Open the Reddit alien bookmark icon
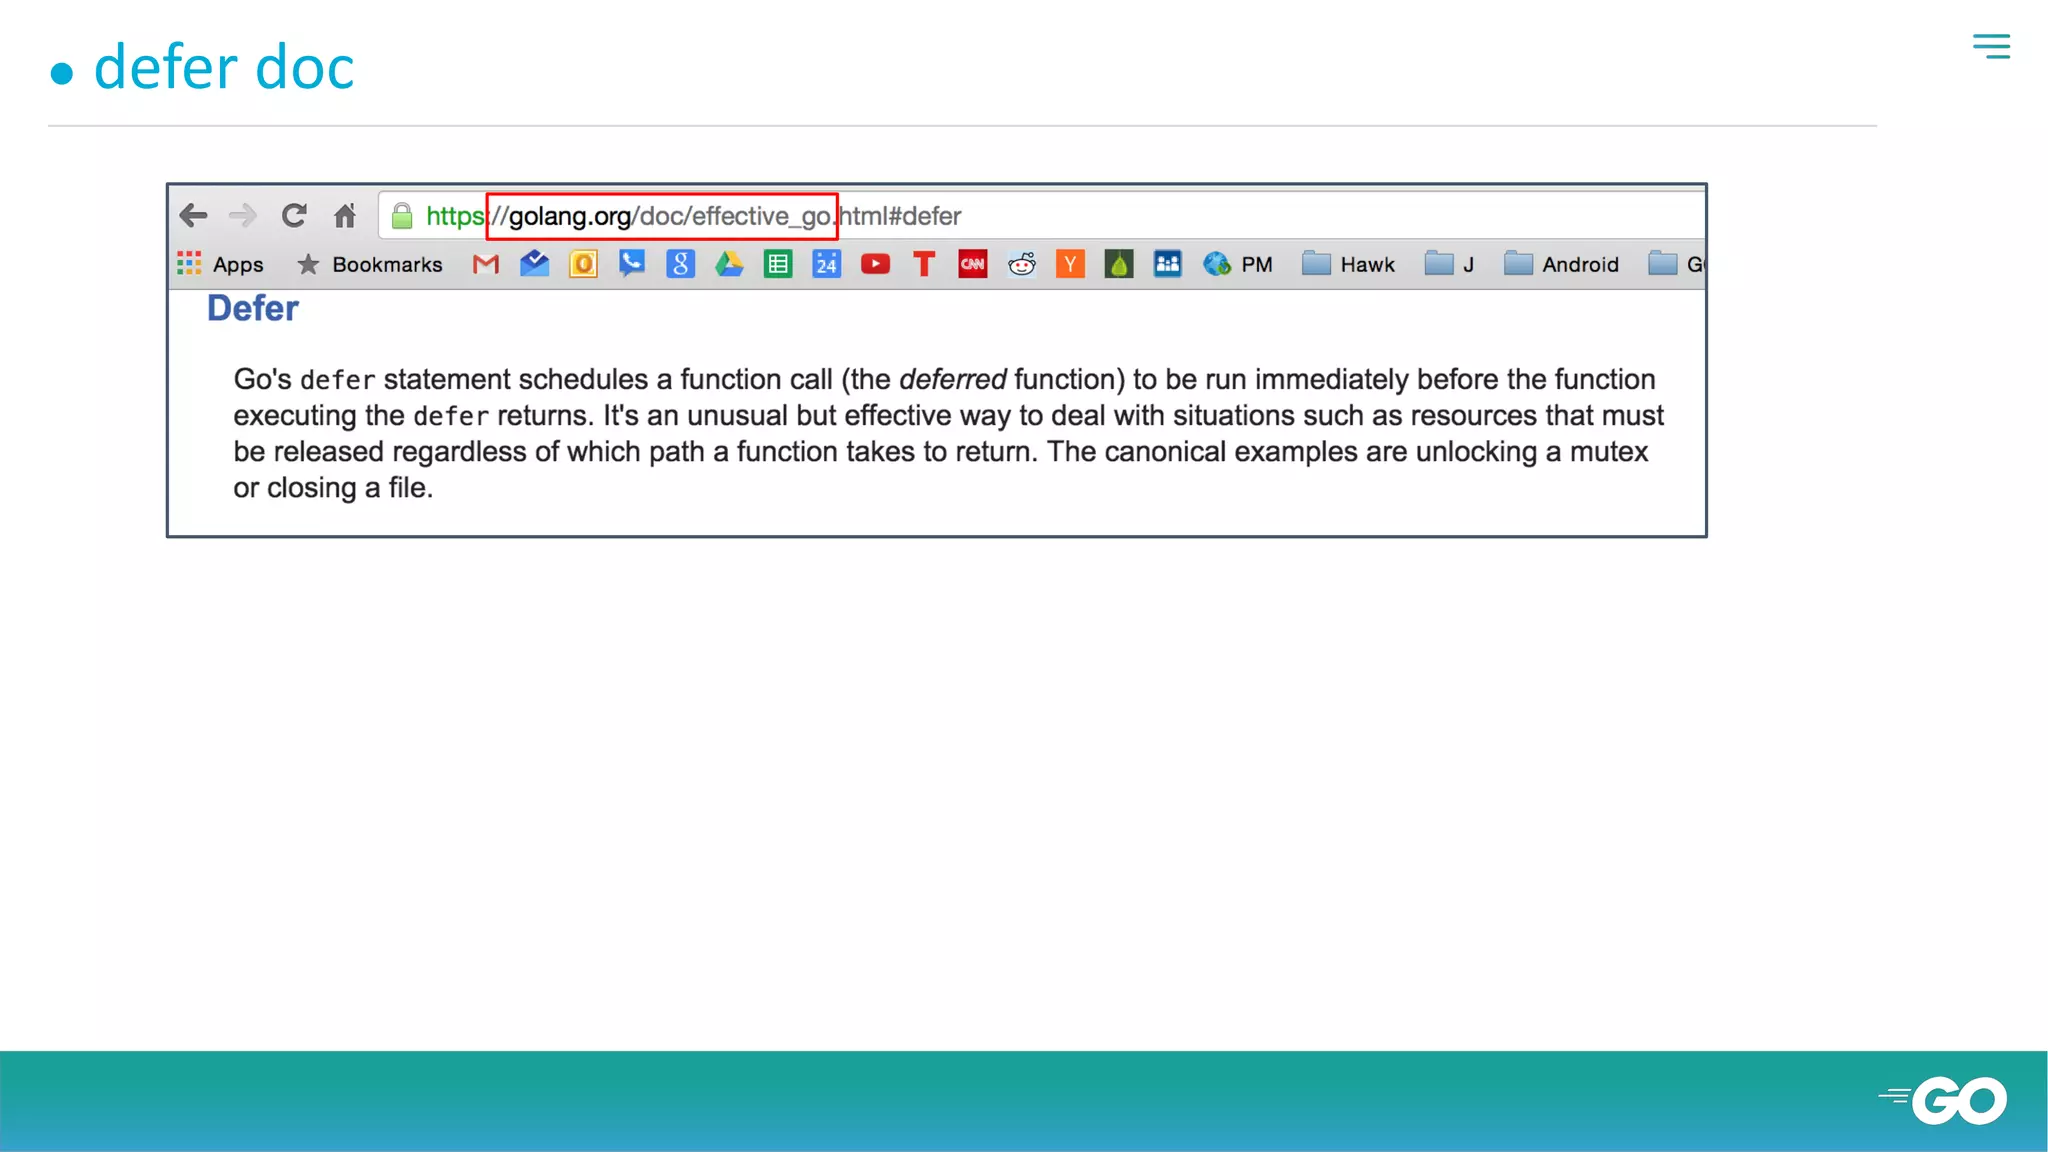Viewport: 2048px width, 1152px height. 1021,264
